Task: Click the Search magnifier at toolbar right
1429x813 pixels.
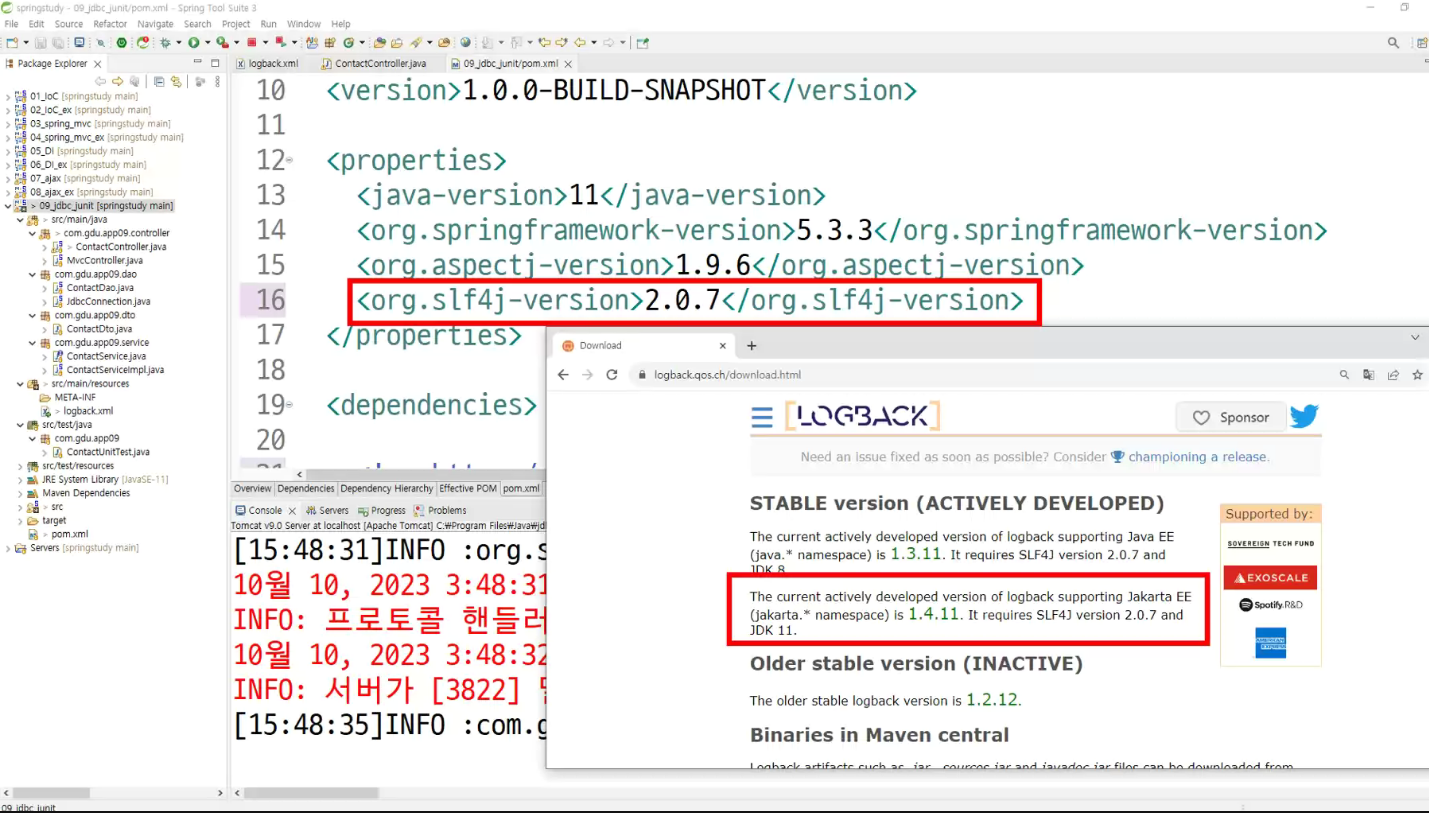Action: click(x=1393, y=43)
